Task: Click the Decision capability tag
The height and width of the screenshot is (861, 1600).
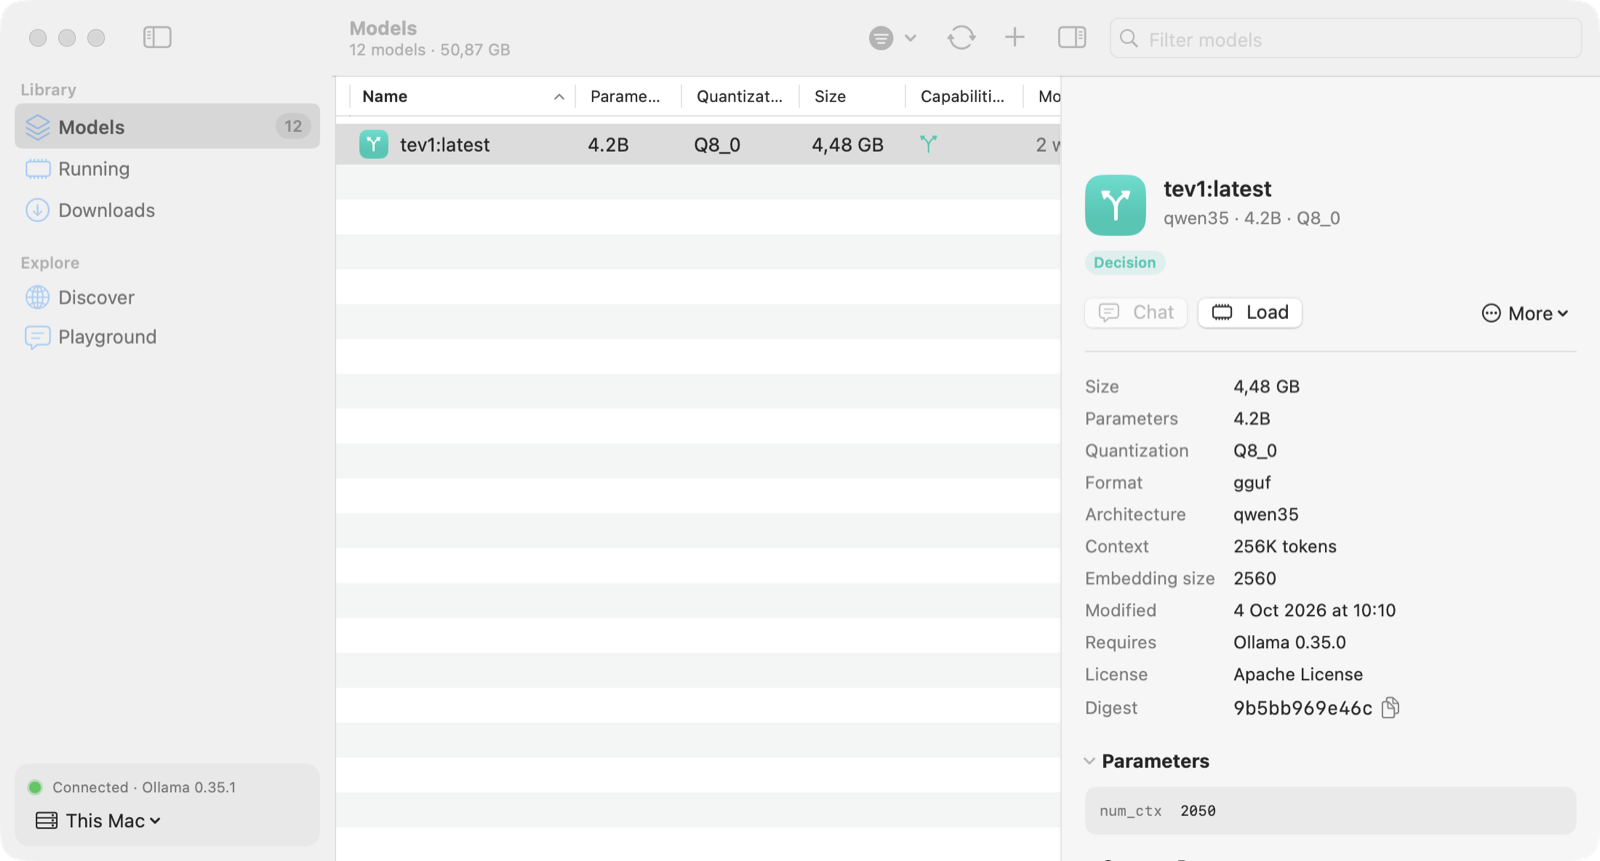Action: 1125,263
